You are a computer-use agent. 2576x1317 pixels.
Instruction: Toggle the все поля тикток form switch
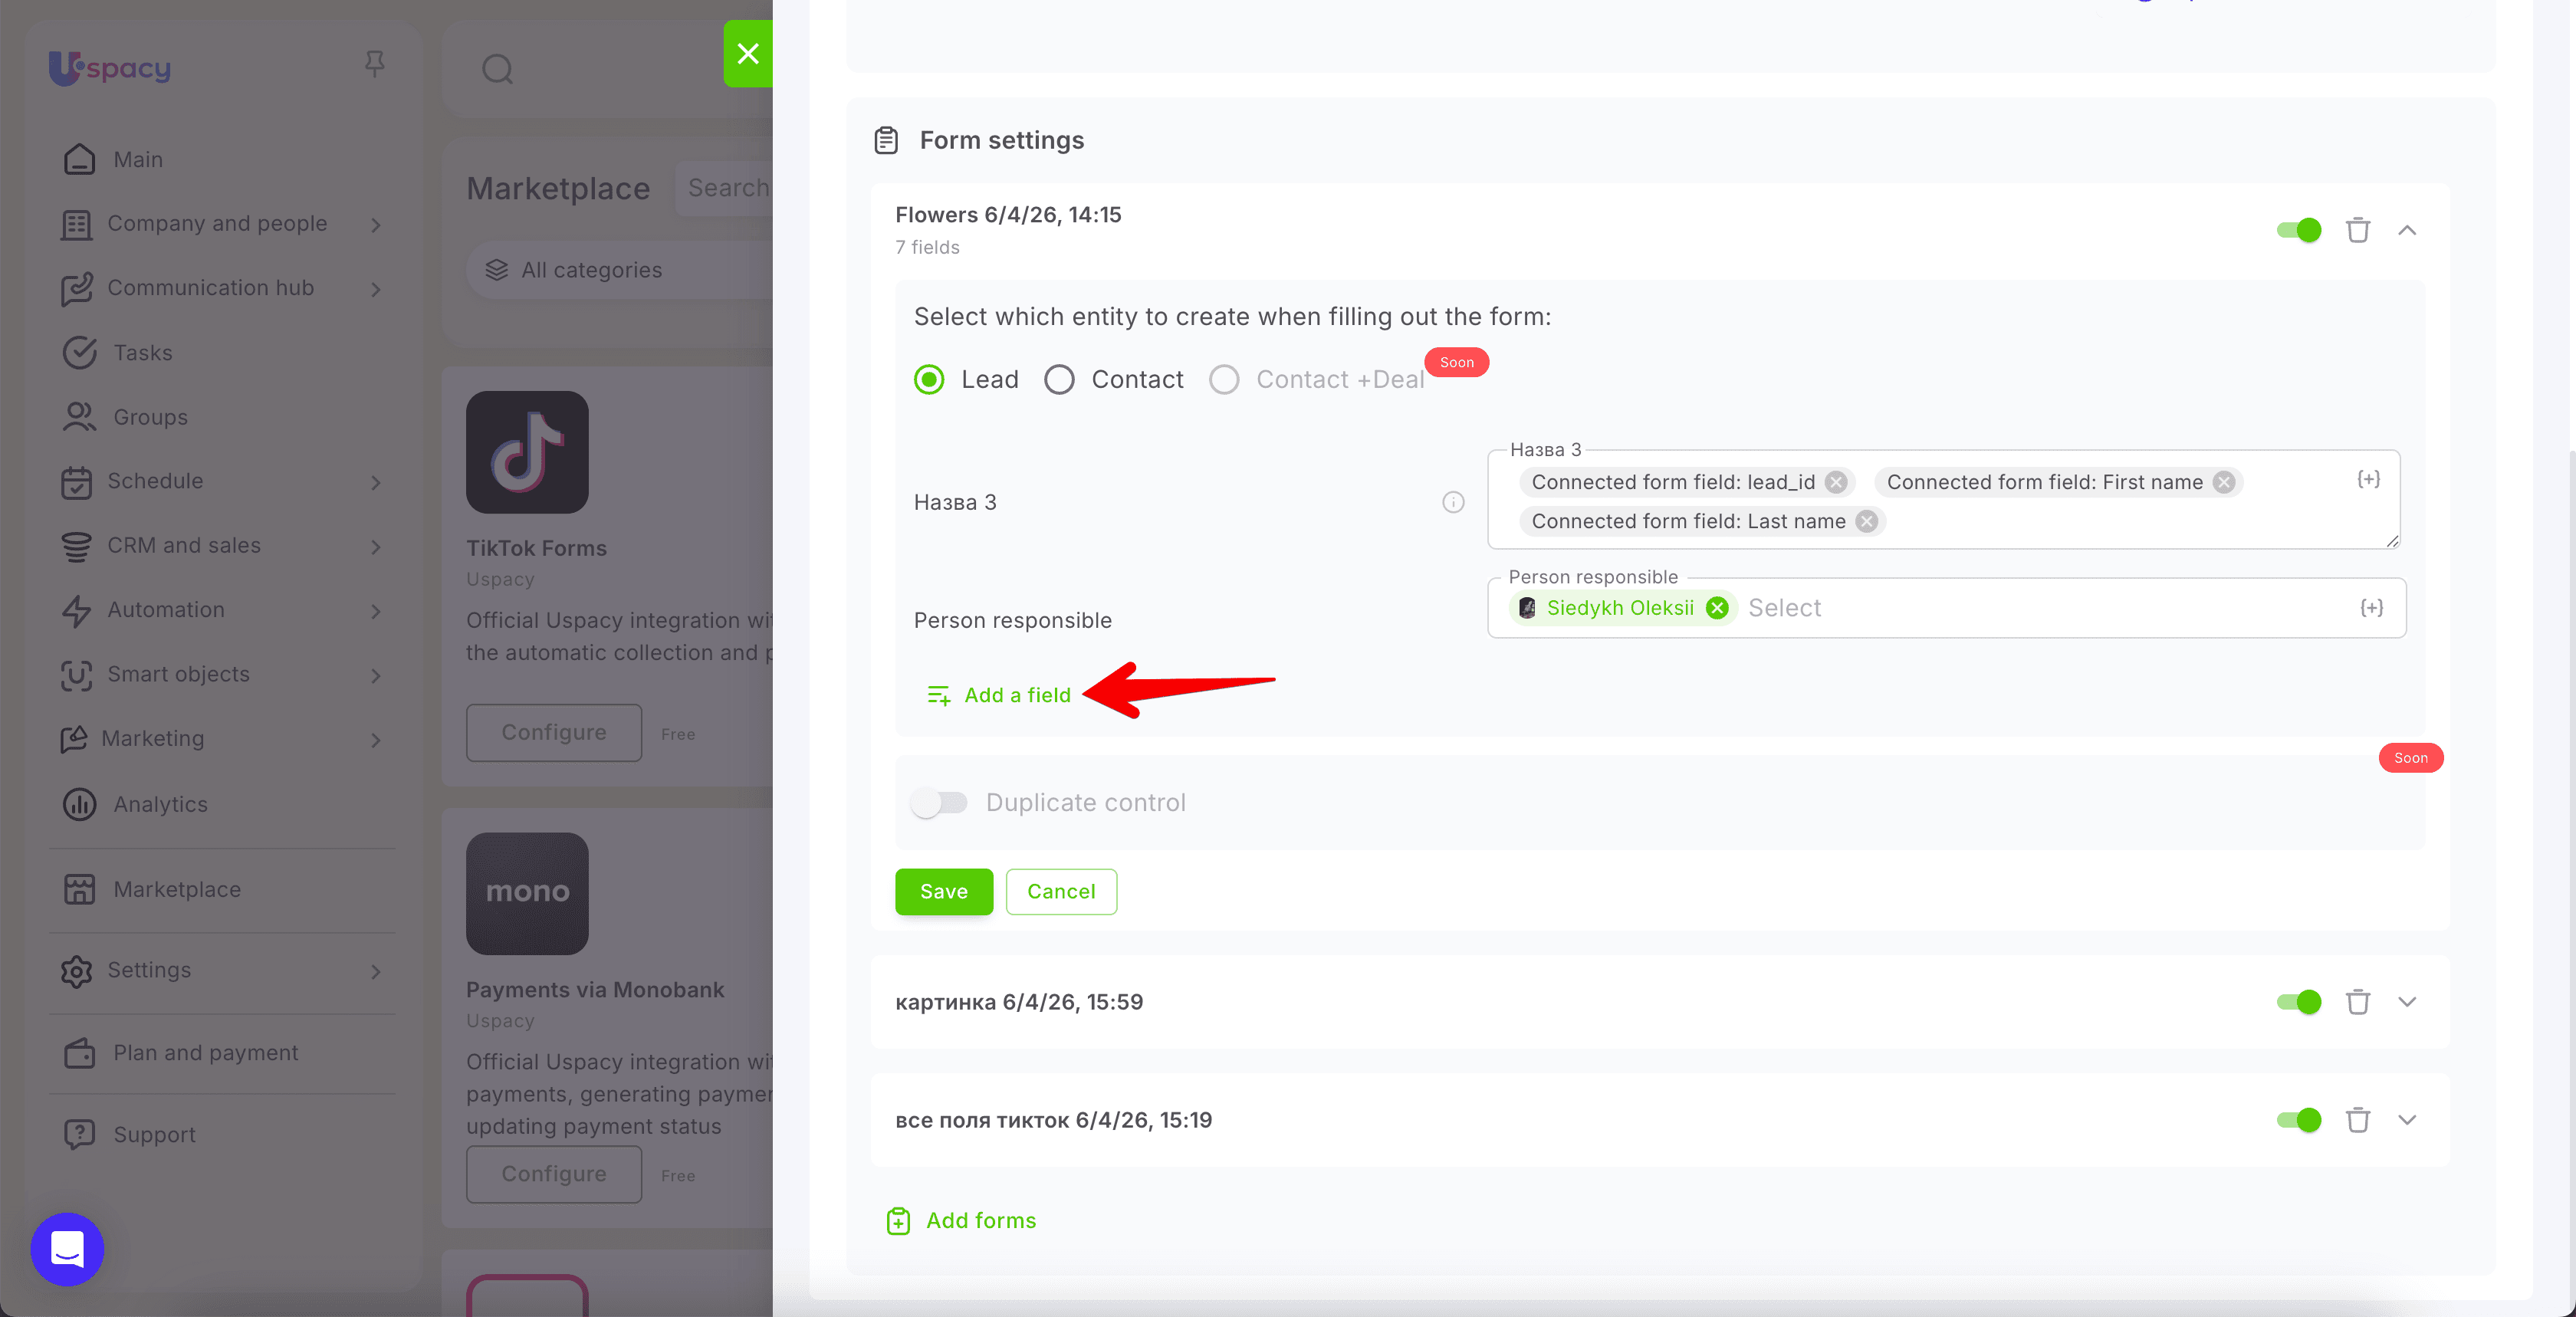(x=2299, y=1120)
